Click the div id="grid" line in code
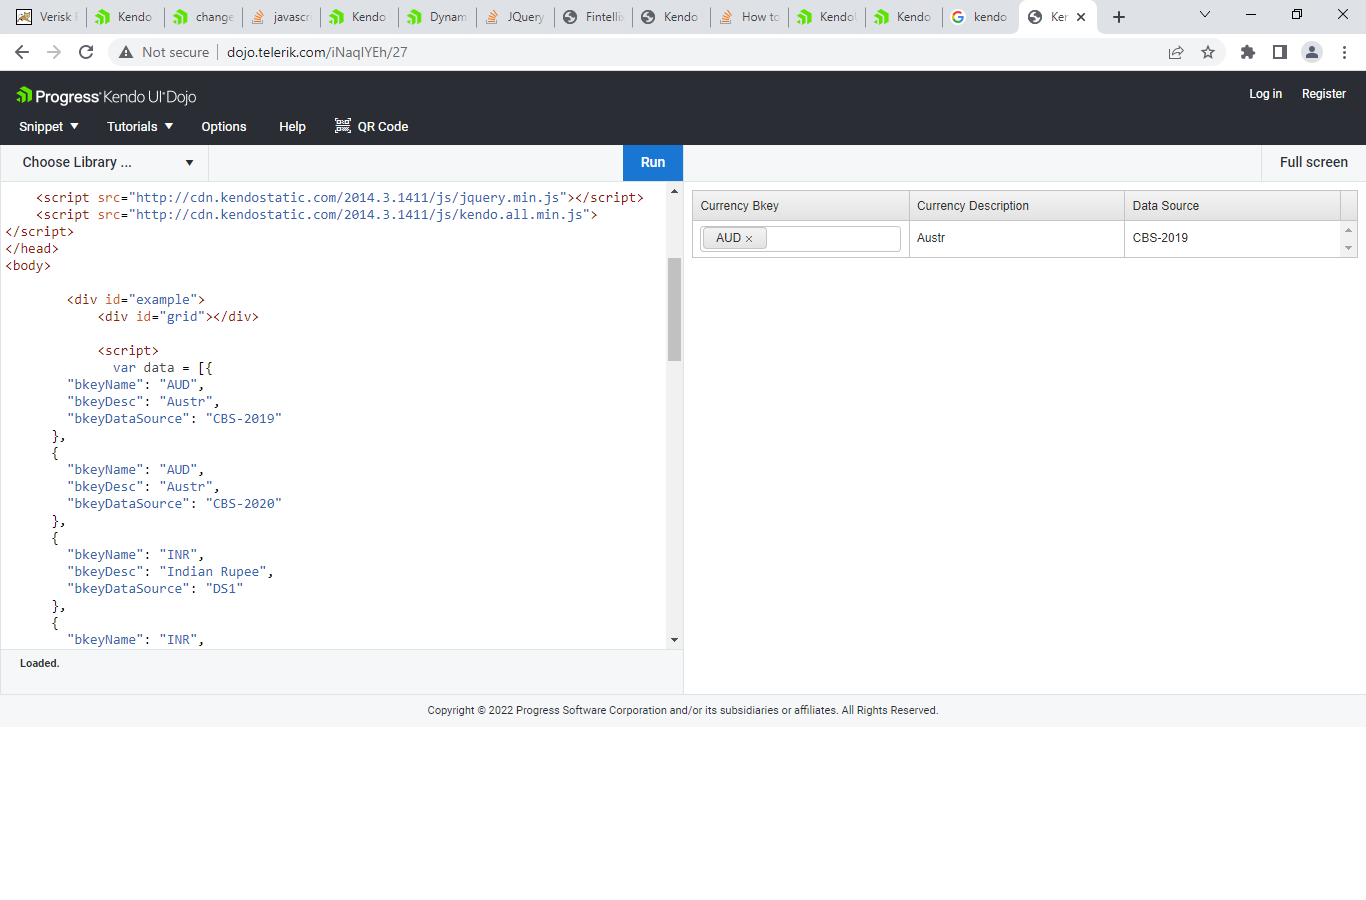Image resolution: width=1366 pixels, height=900 pixels. click(178, 317)
